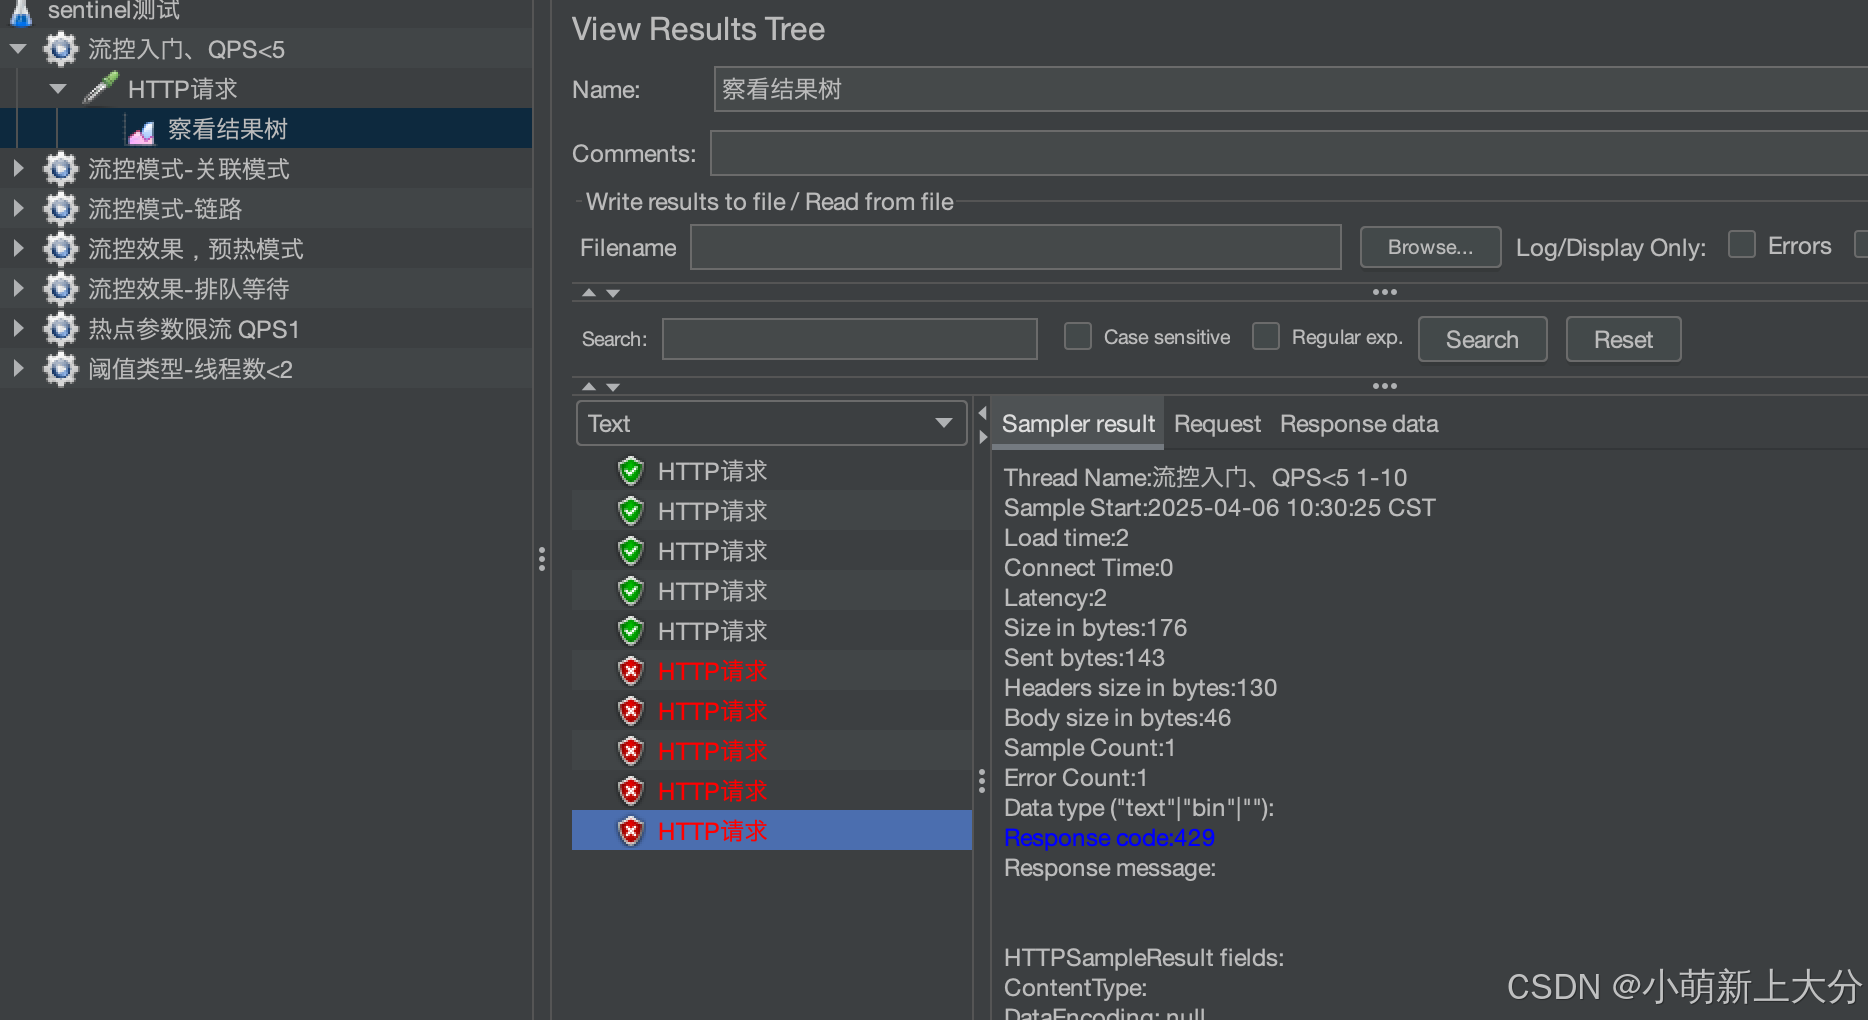Click the sentinel测试 test plan flask icon

pyautogui.click(x=22, y=11)
